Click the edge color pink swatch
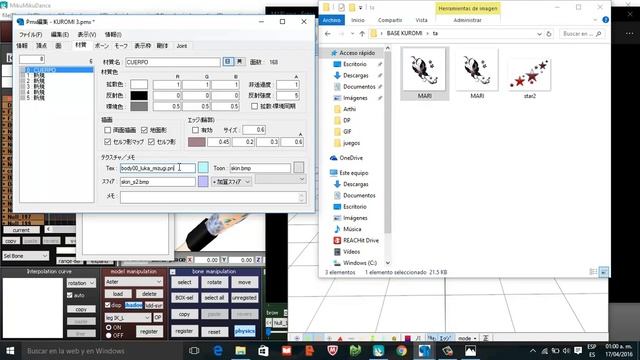 (x=196, y=142)
